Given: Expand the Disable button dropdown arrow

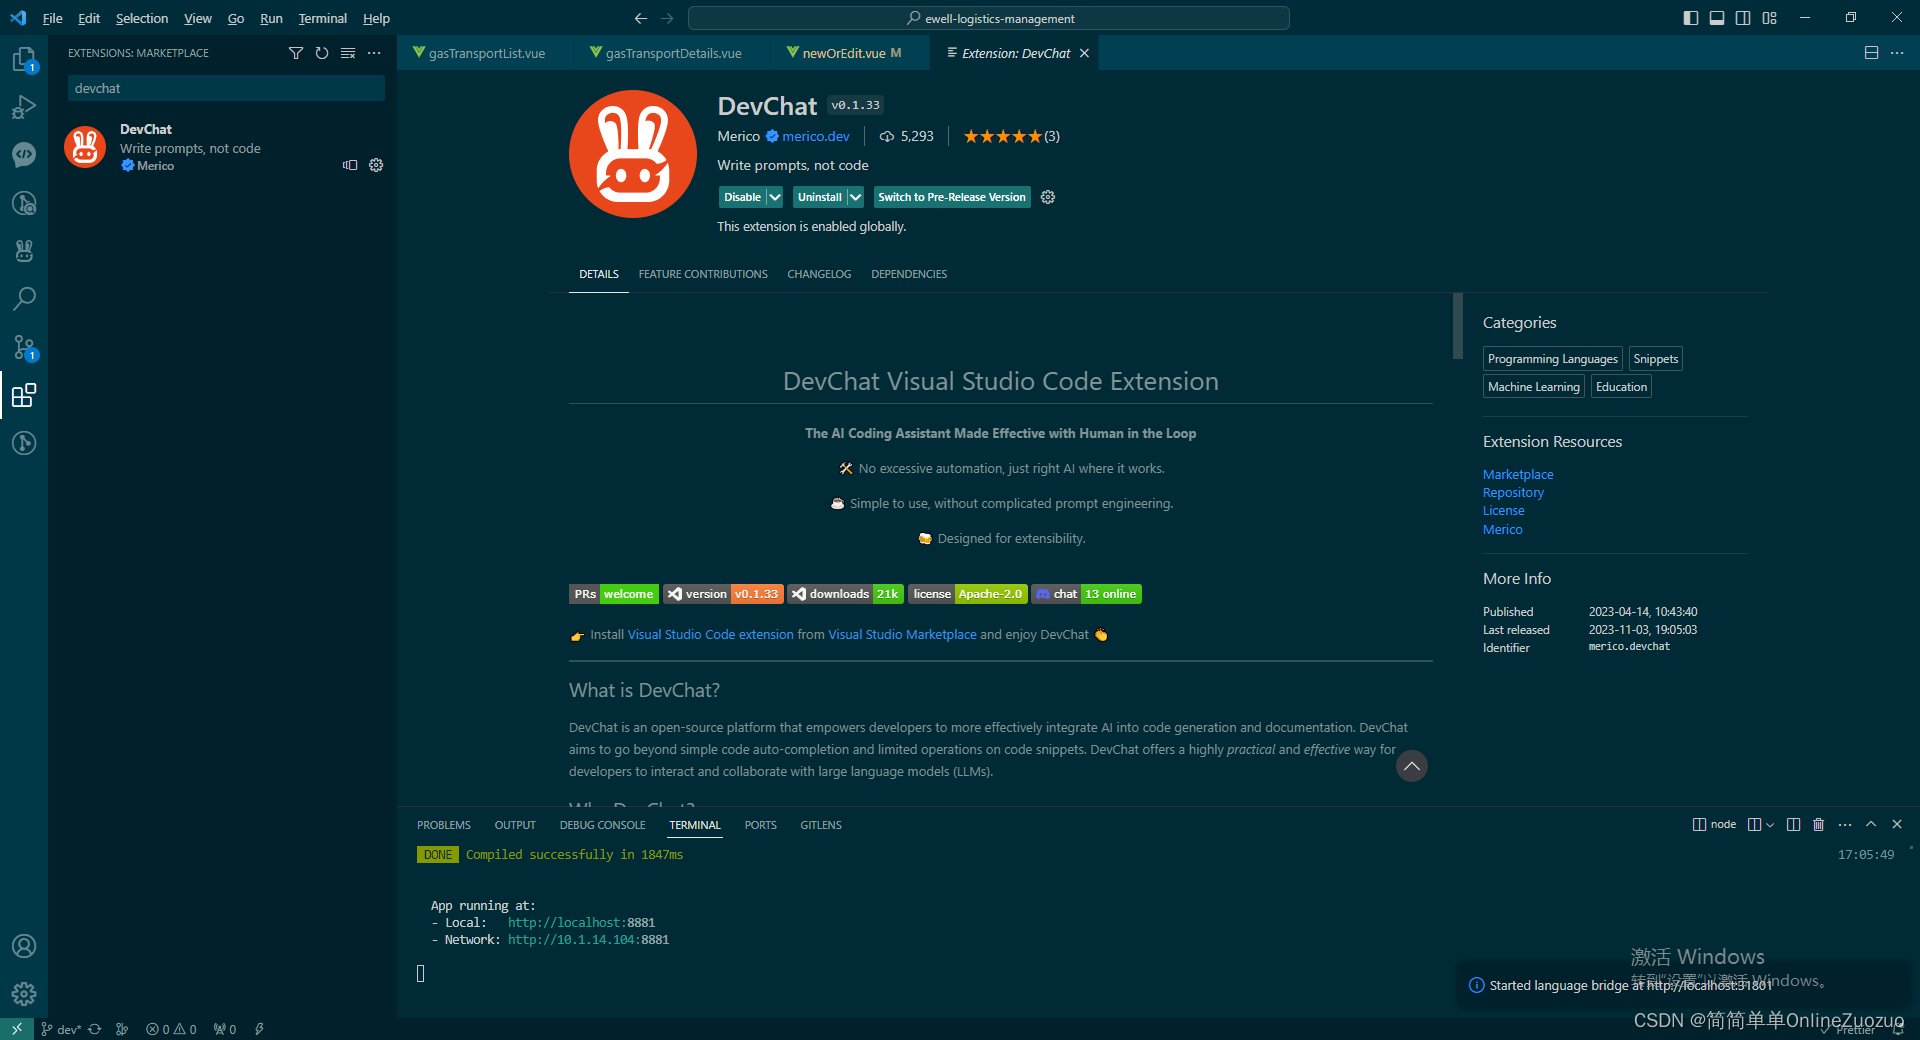Looking at the screenshot, I should (x=775, y=197).
